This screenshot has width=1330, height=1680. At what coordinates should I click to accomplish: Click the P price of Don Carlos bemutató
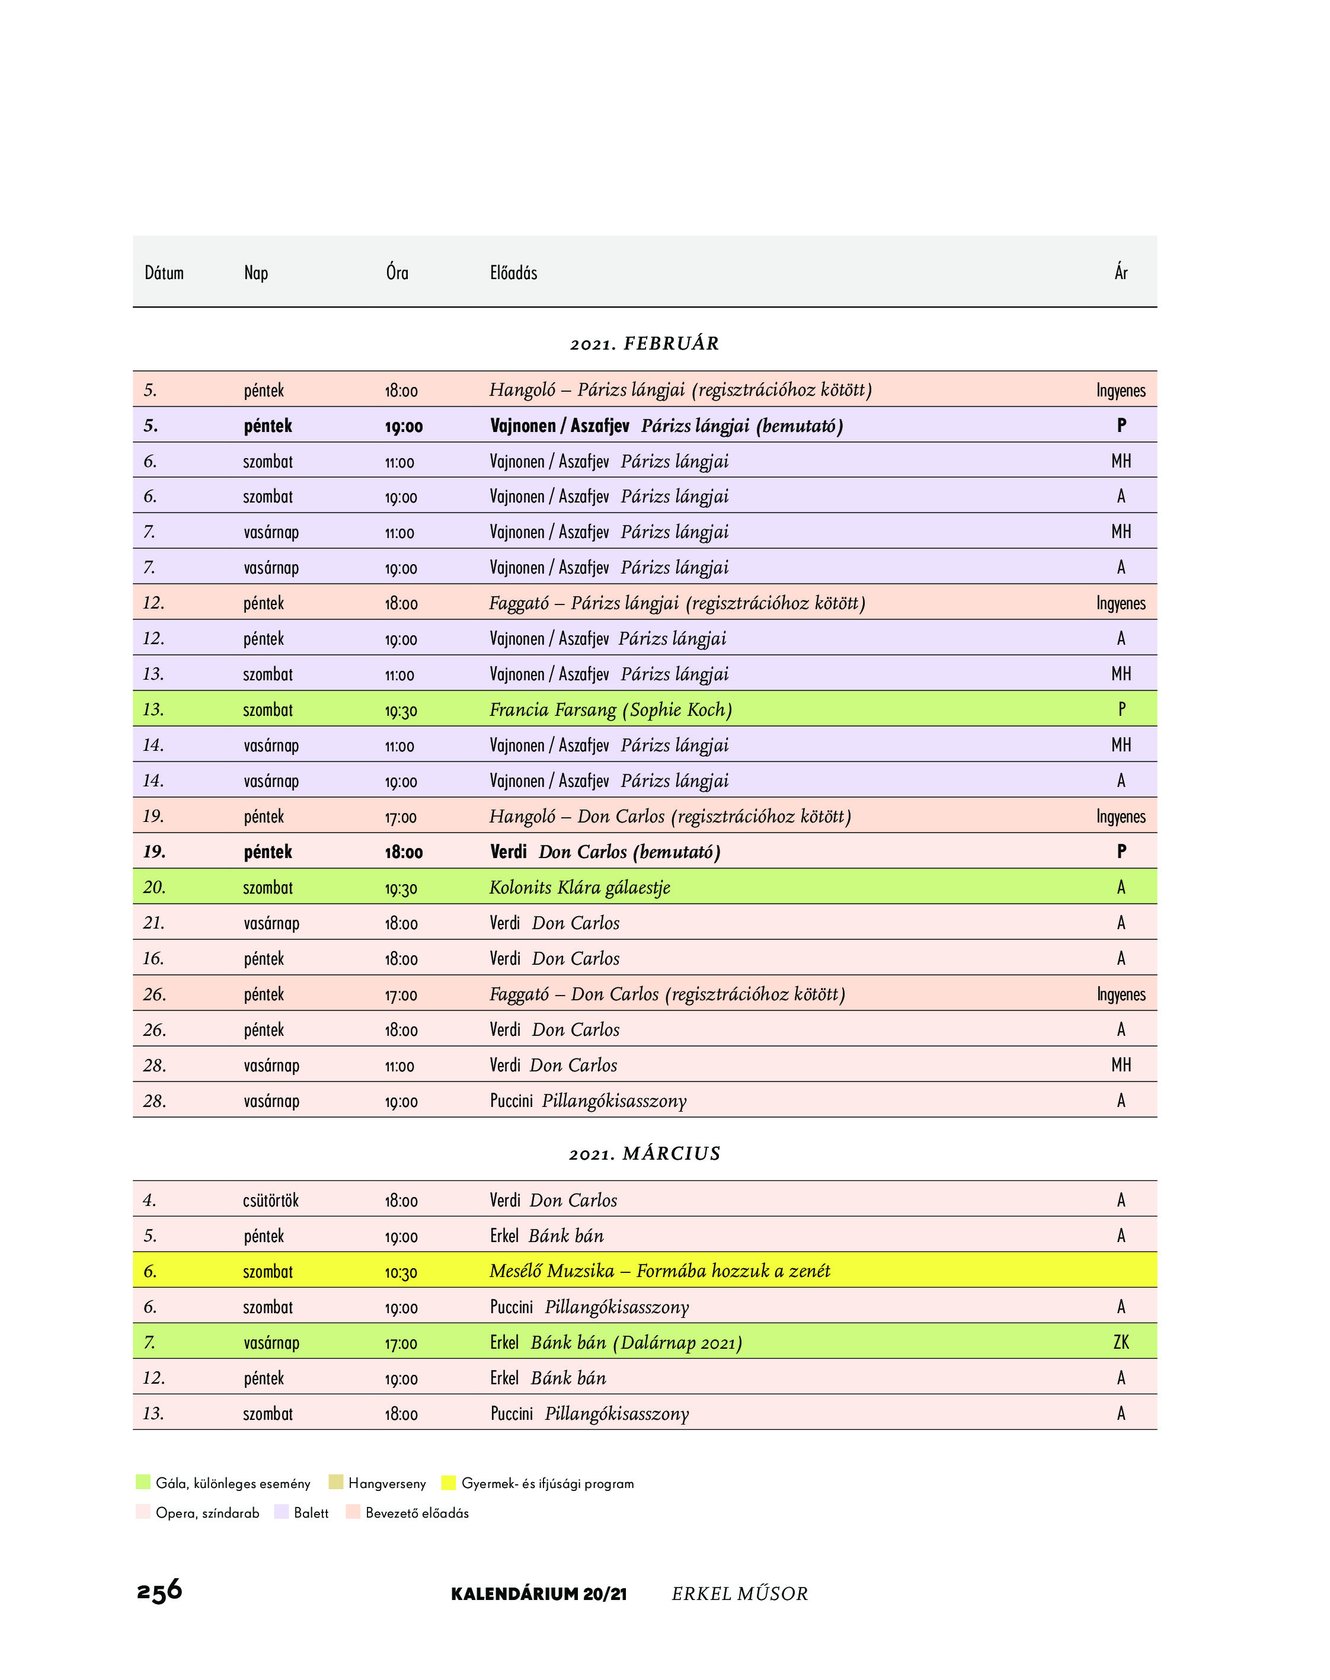pos(1121,852)
